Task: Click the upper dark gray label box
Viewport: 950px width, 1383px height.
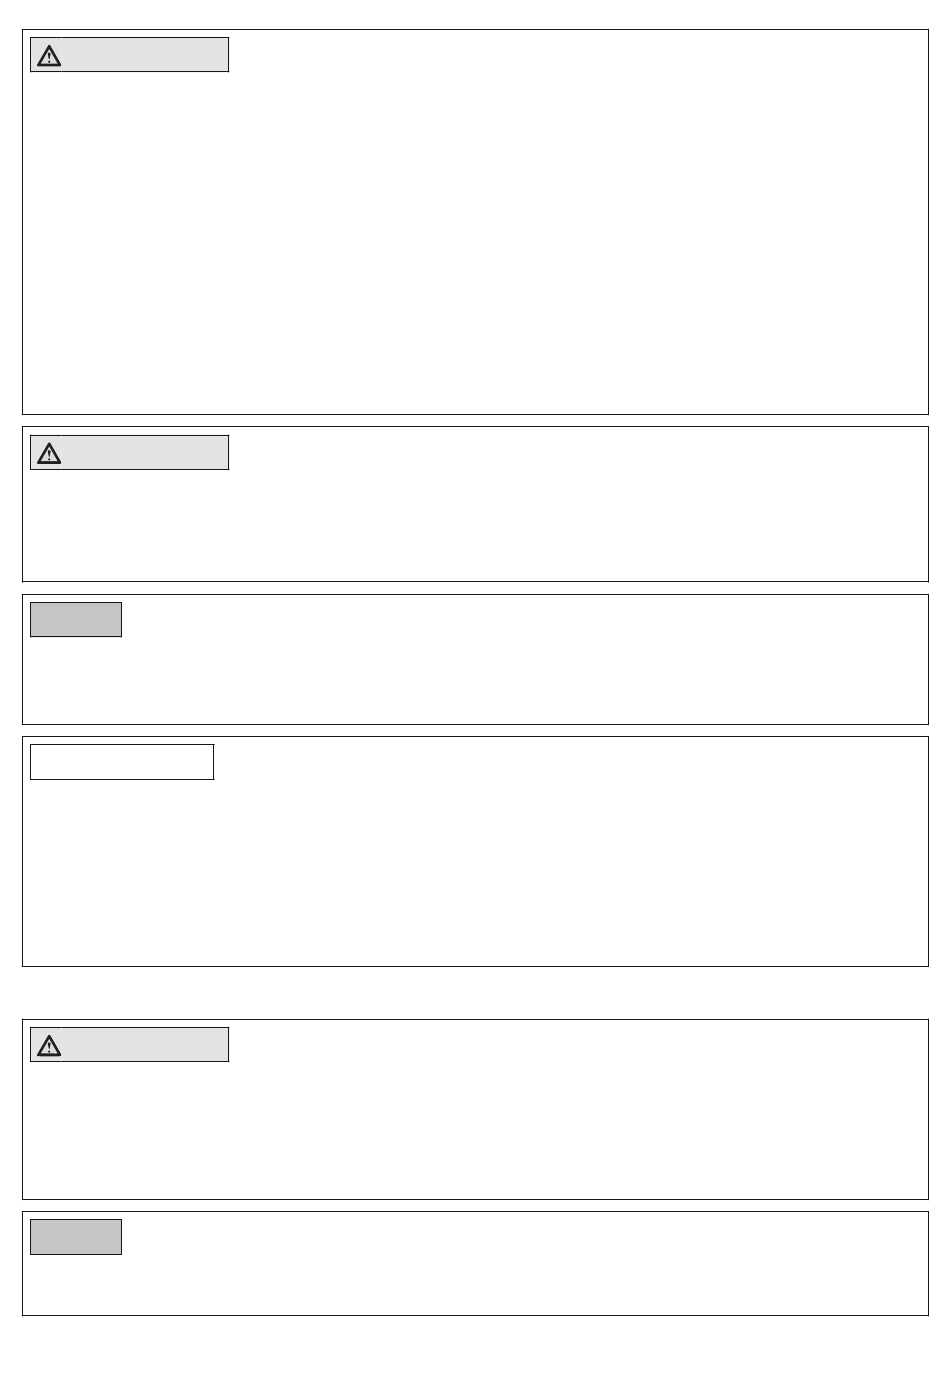Action: click(76, 620)
